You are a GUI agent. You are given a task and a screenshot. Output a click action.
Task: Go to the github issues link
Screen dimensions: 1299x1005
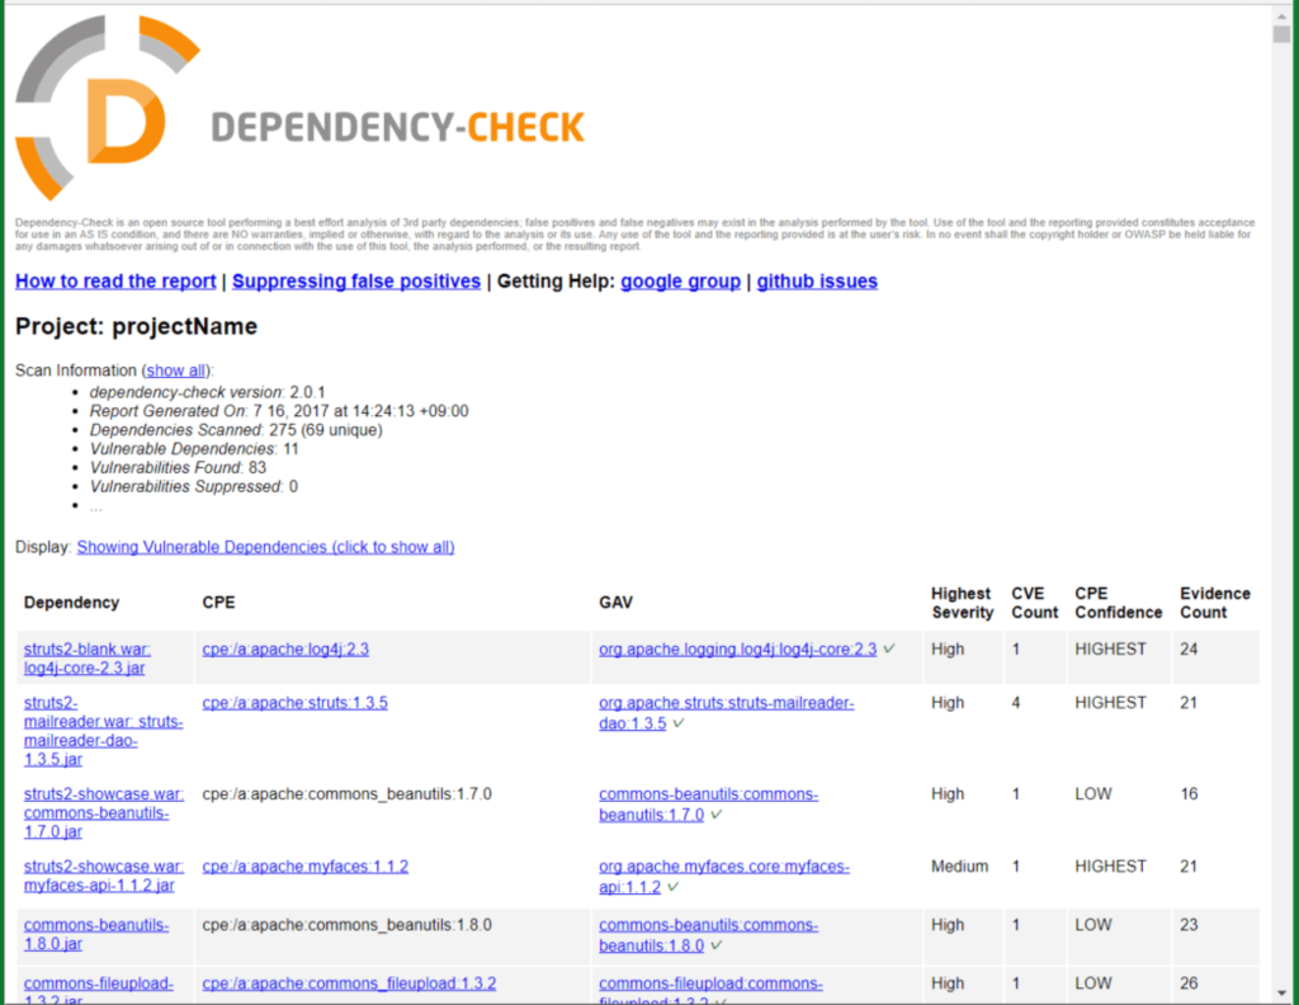pyautogui.click(x=817, y=281)
